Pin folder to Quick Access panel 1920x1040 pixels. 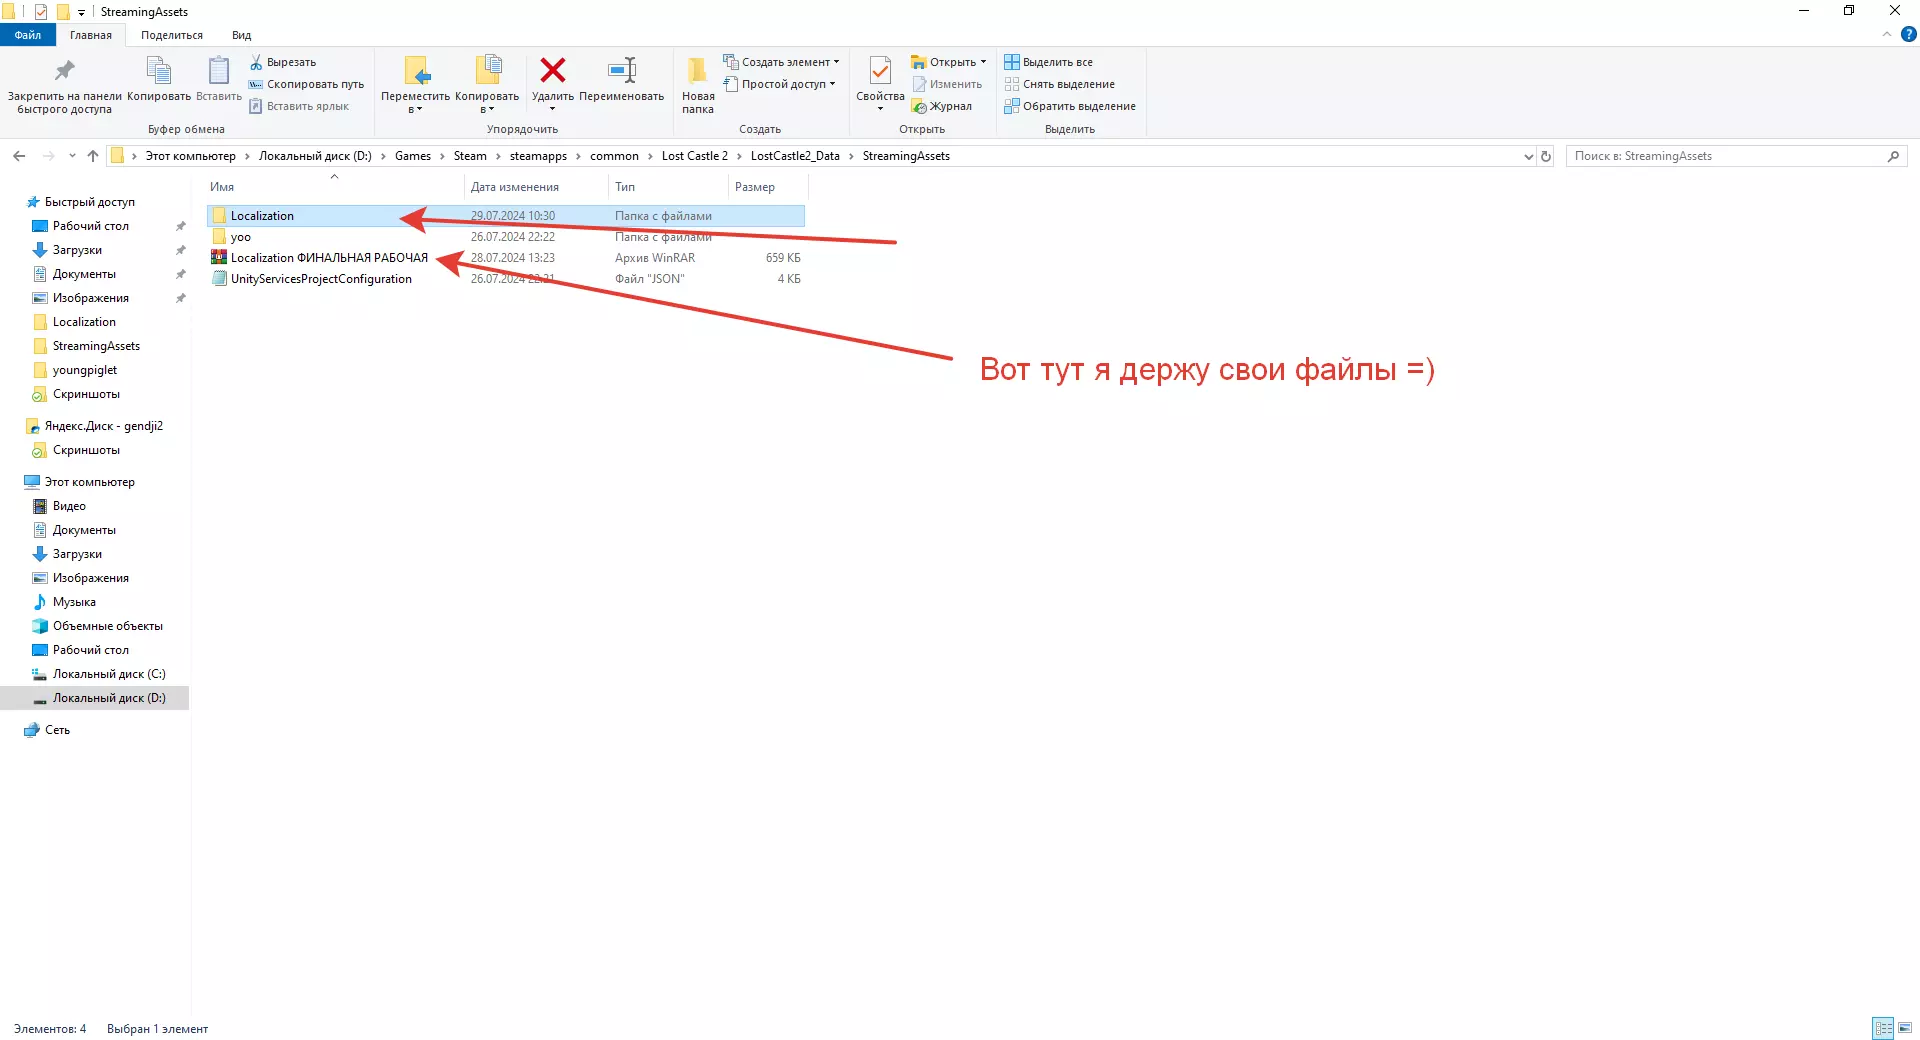tap(65, 85)
